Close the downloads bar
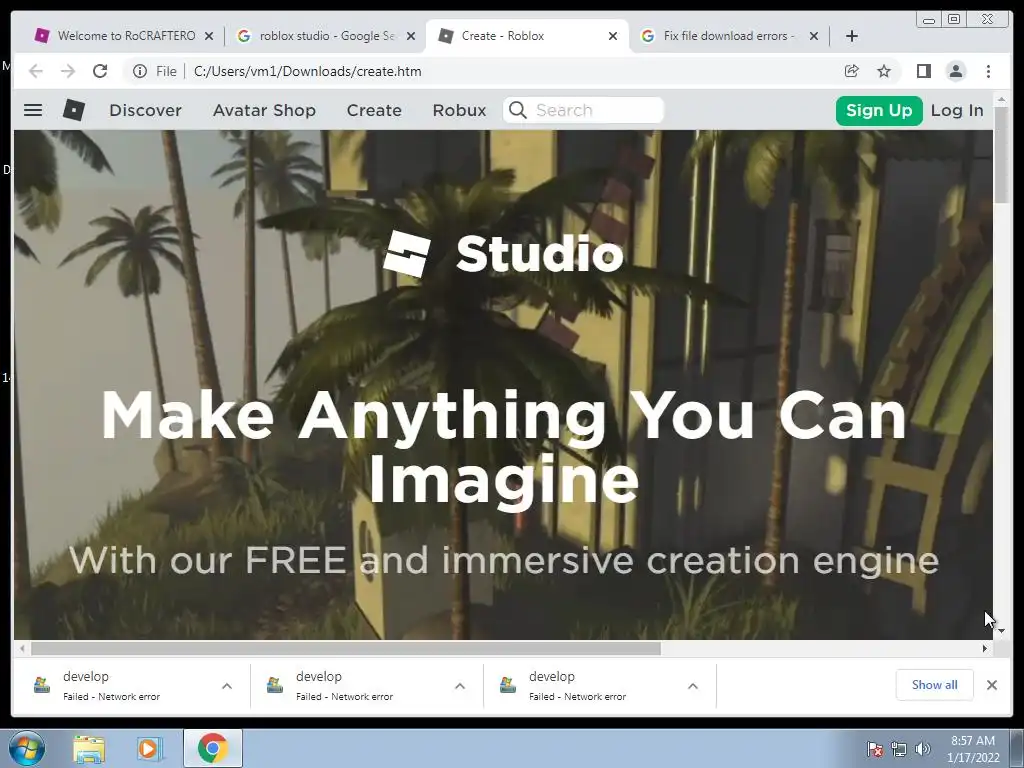This screenshot has height=768, width=1024. (991, 685)
